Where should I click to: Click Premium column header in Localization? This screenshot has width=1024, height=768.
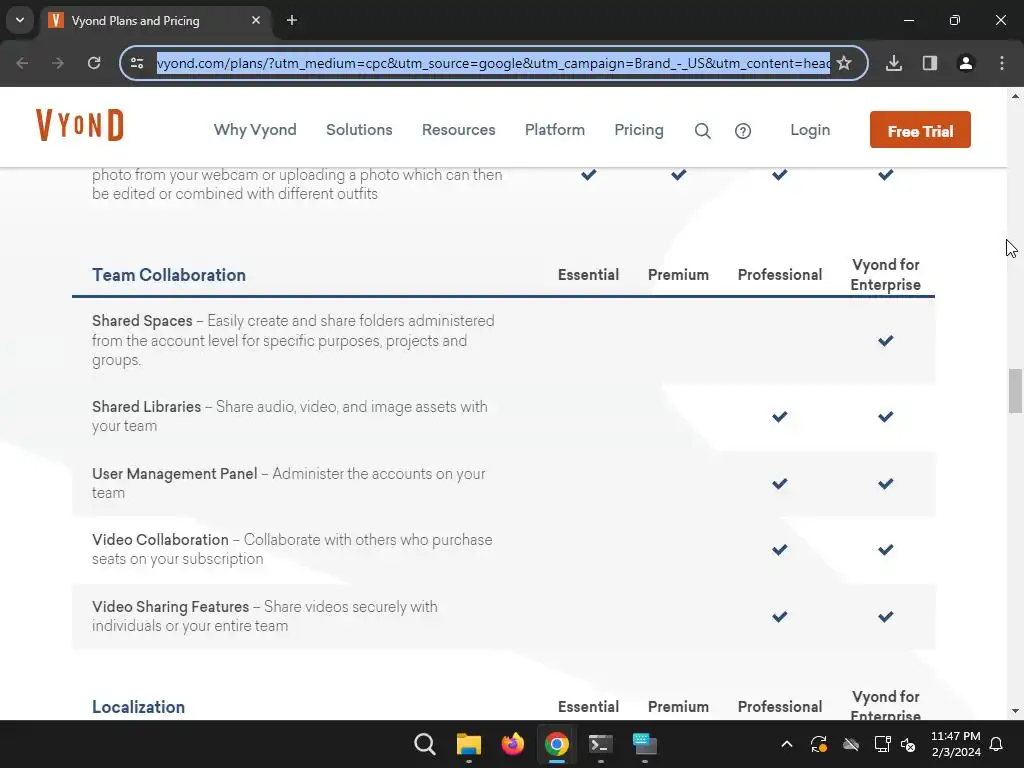[x=678, y=707]
